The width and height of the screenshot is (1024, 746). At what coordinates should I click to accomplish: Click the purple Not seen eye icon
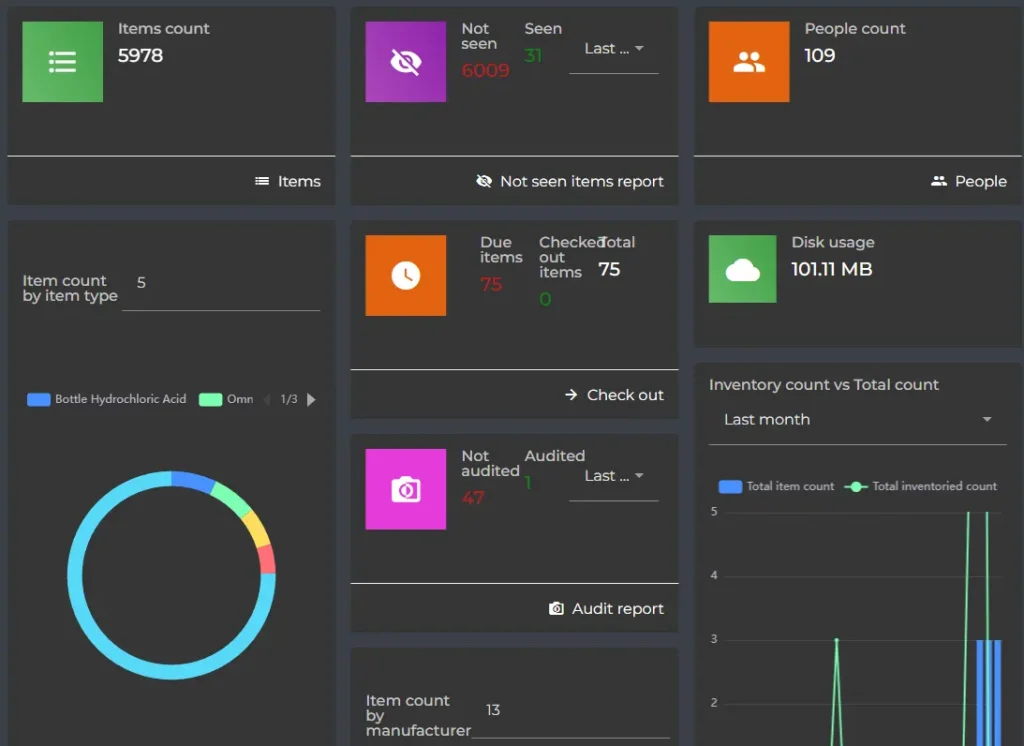click(x=406, y=61)
